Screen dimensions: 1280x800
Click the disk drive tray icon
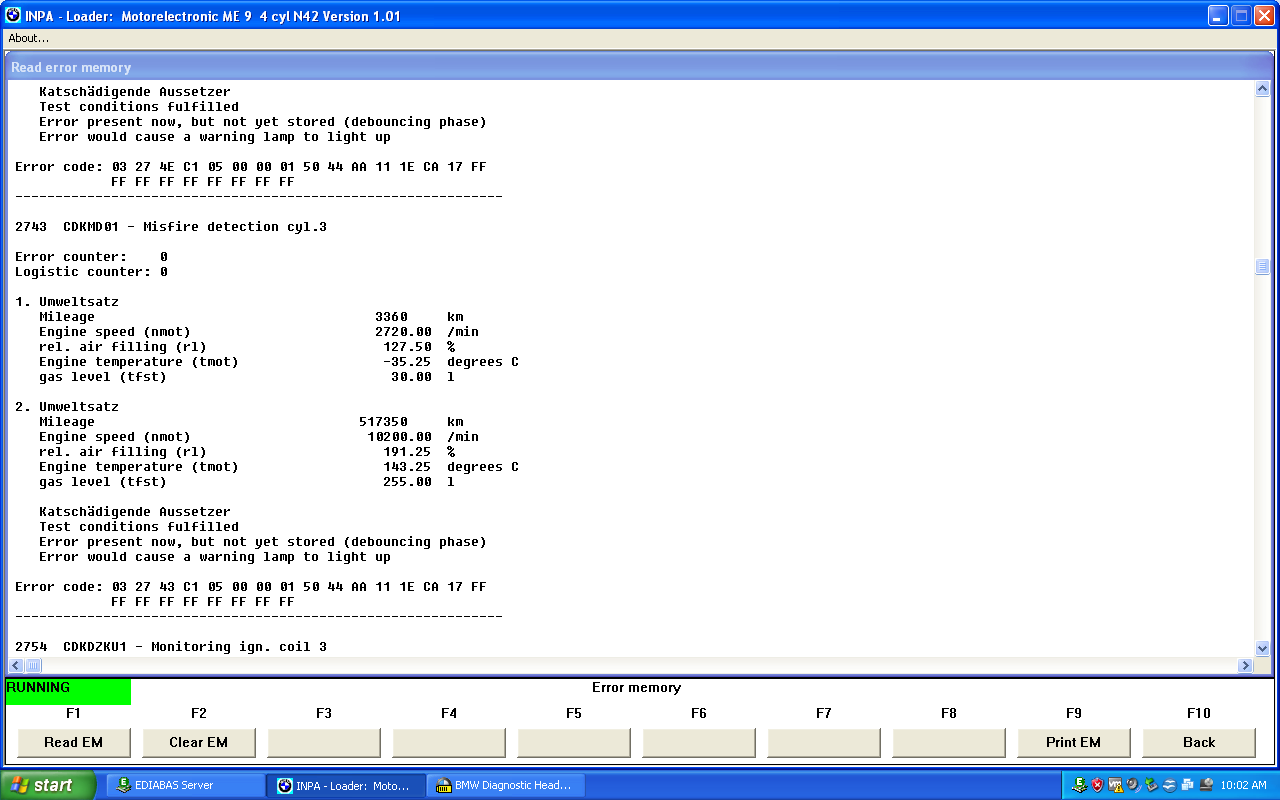coord(1205,785)
